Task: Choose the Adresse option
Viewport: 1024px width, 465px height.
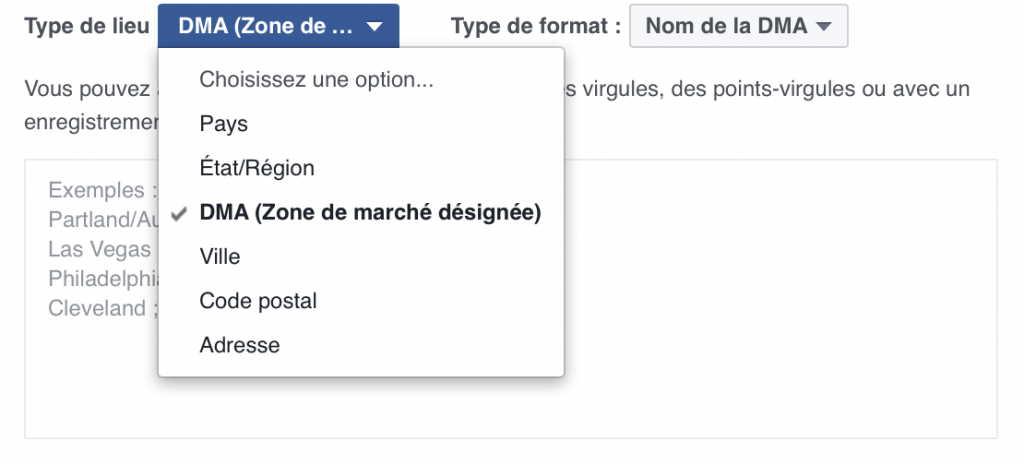Action: tap(240, 345)
